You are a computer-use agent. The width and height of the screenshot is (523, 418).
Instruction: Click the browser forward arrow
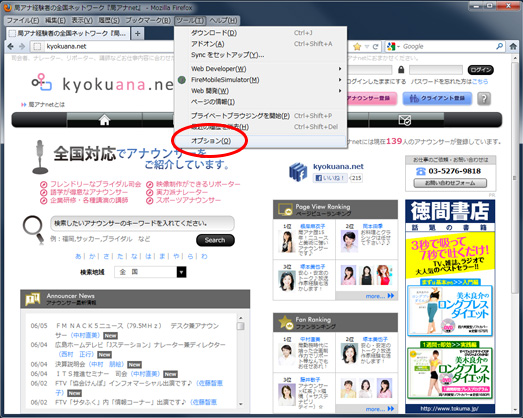(x=22, y=46)
